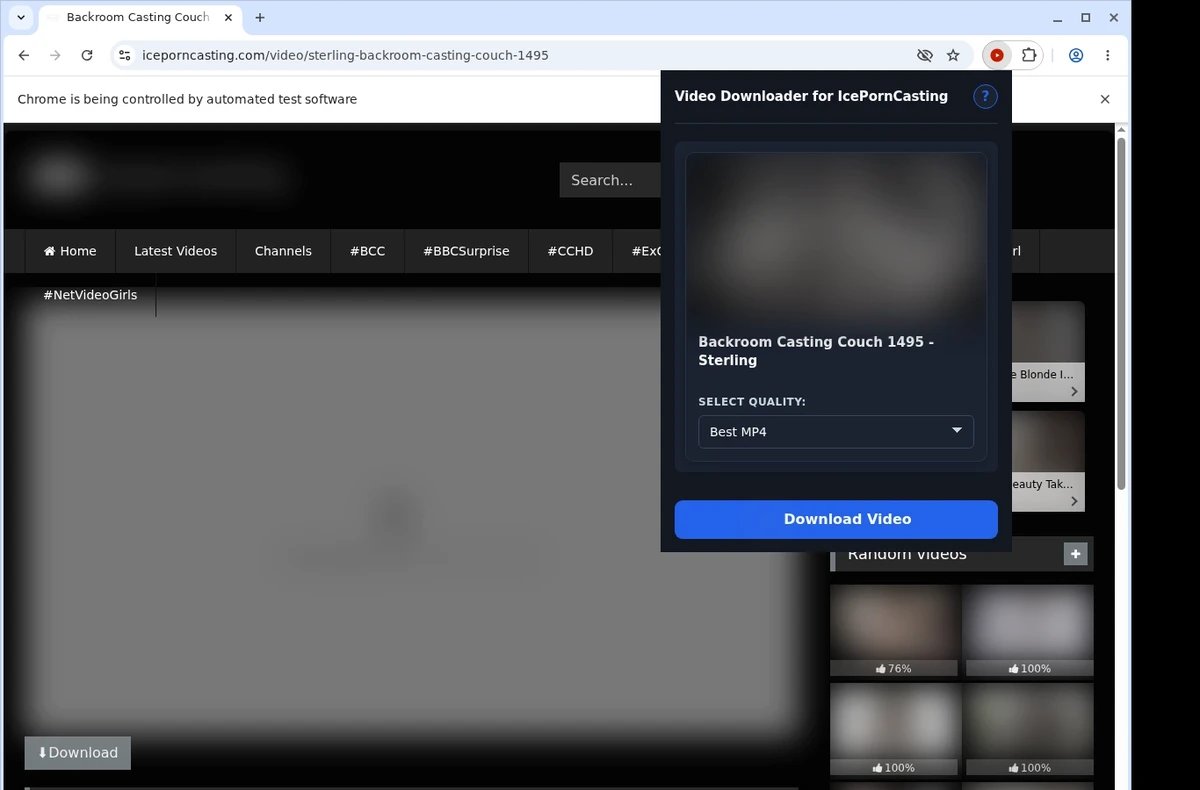Open a new browser tab with plus icon
The width and height of the screenshot is (1200, 790).
(x=260, y=17)
